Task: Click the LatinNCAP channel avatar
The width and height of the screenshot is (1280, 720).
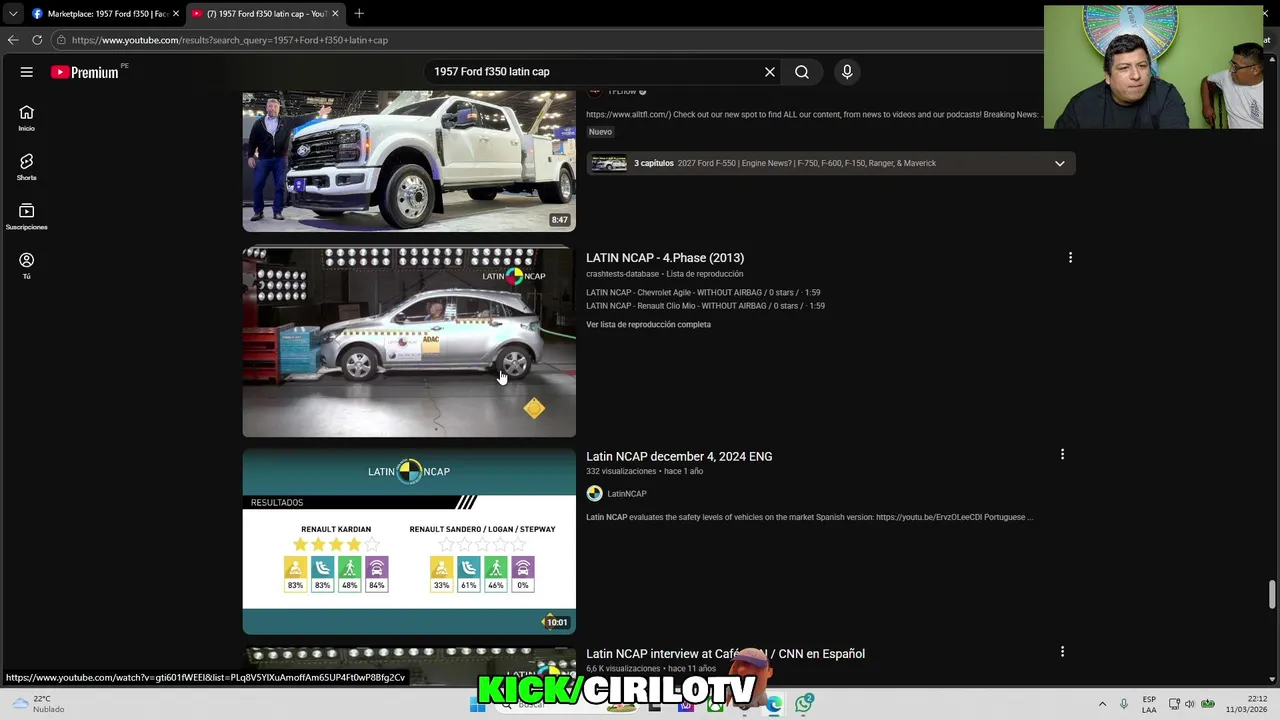Action: click(594, 493)
